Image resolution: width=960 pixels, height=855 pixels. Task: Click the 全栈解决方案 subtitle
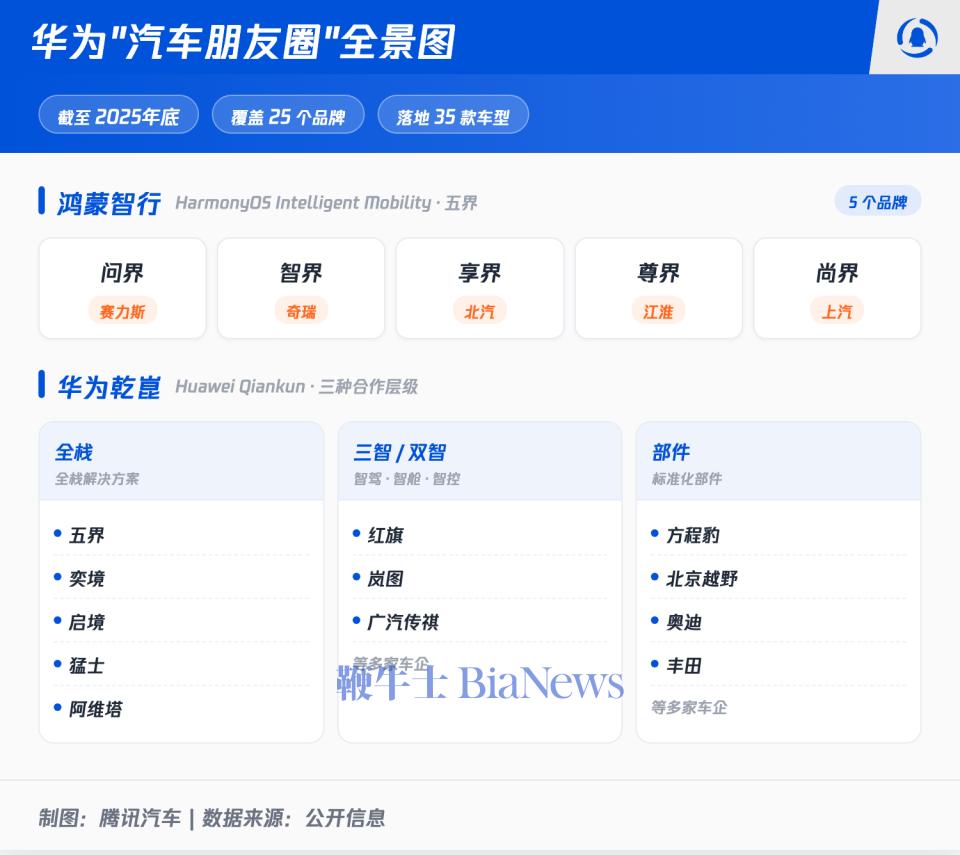97,478
